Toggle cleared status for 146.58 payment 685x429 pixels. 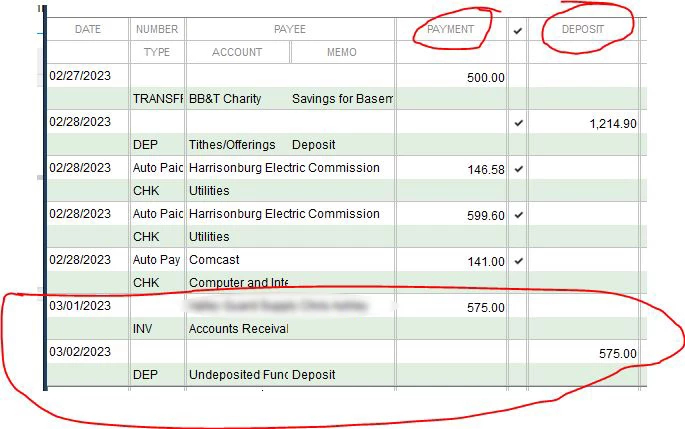click(519, 169)
